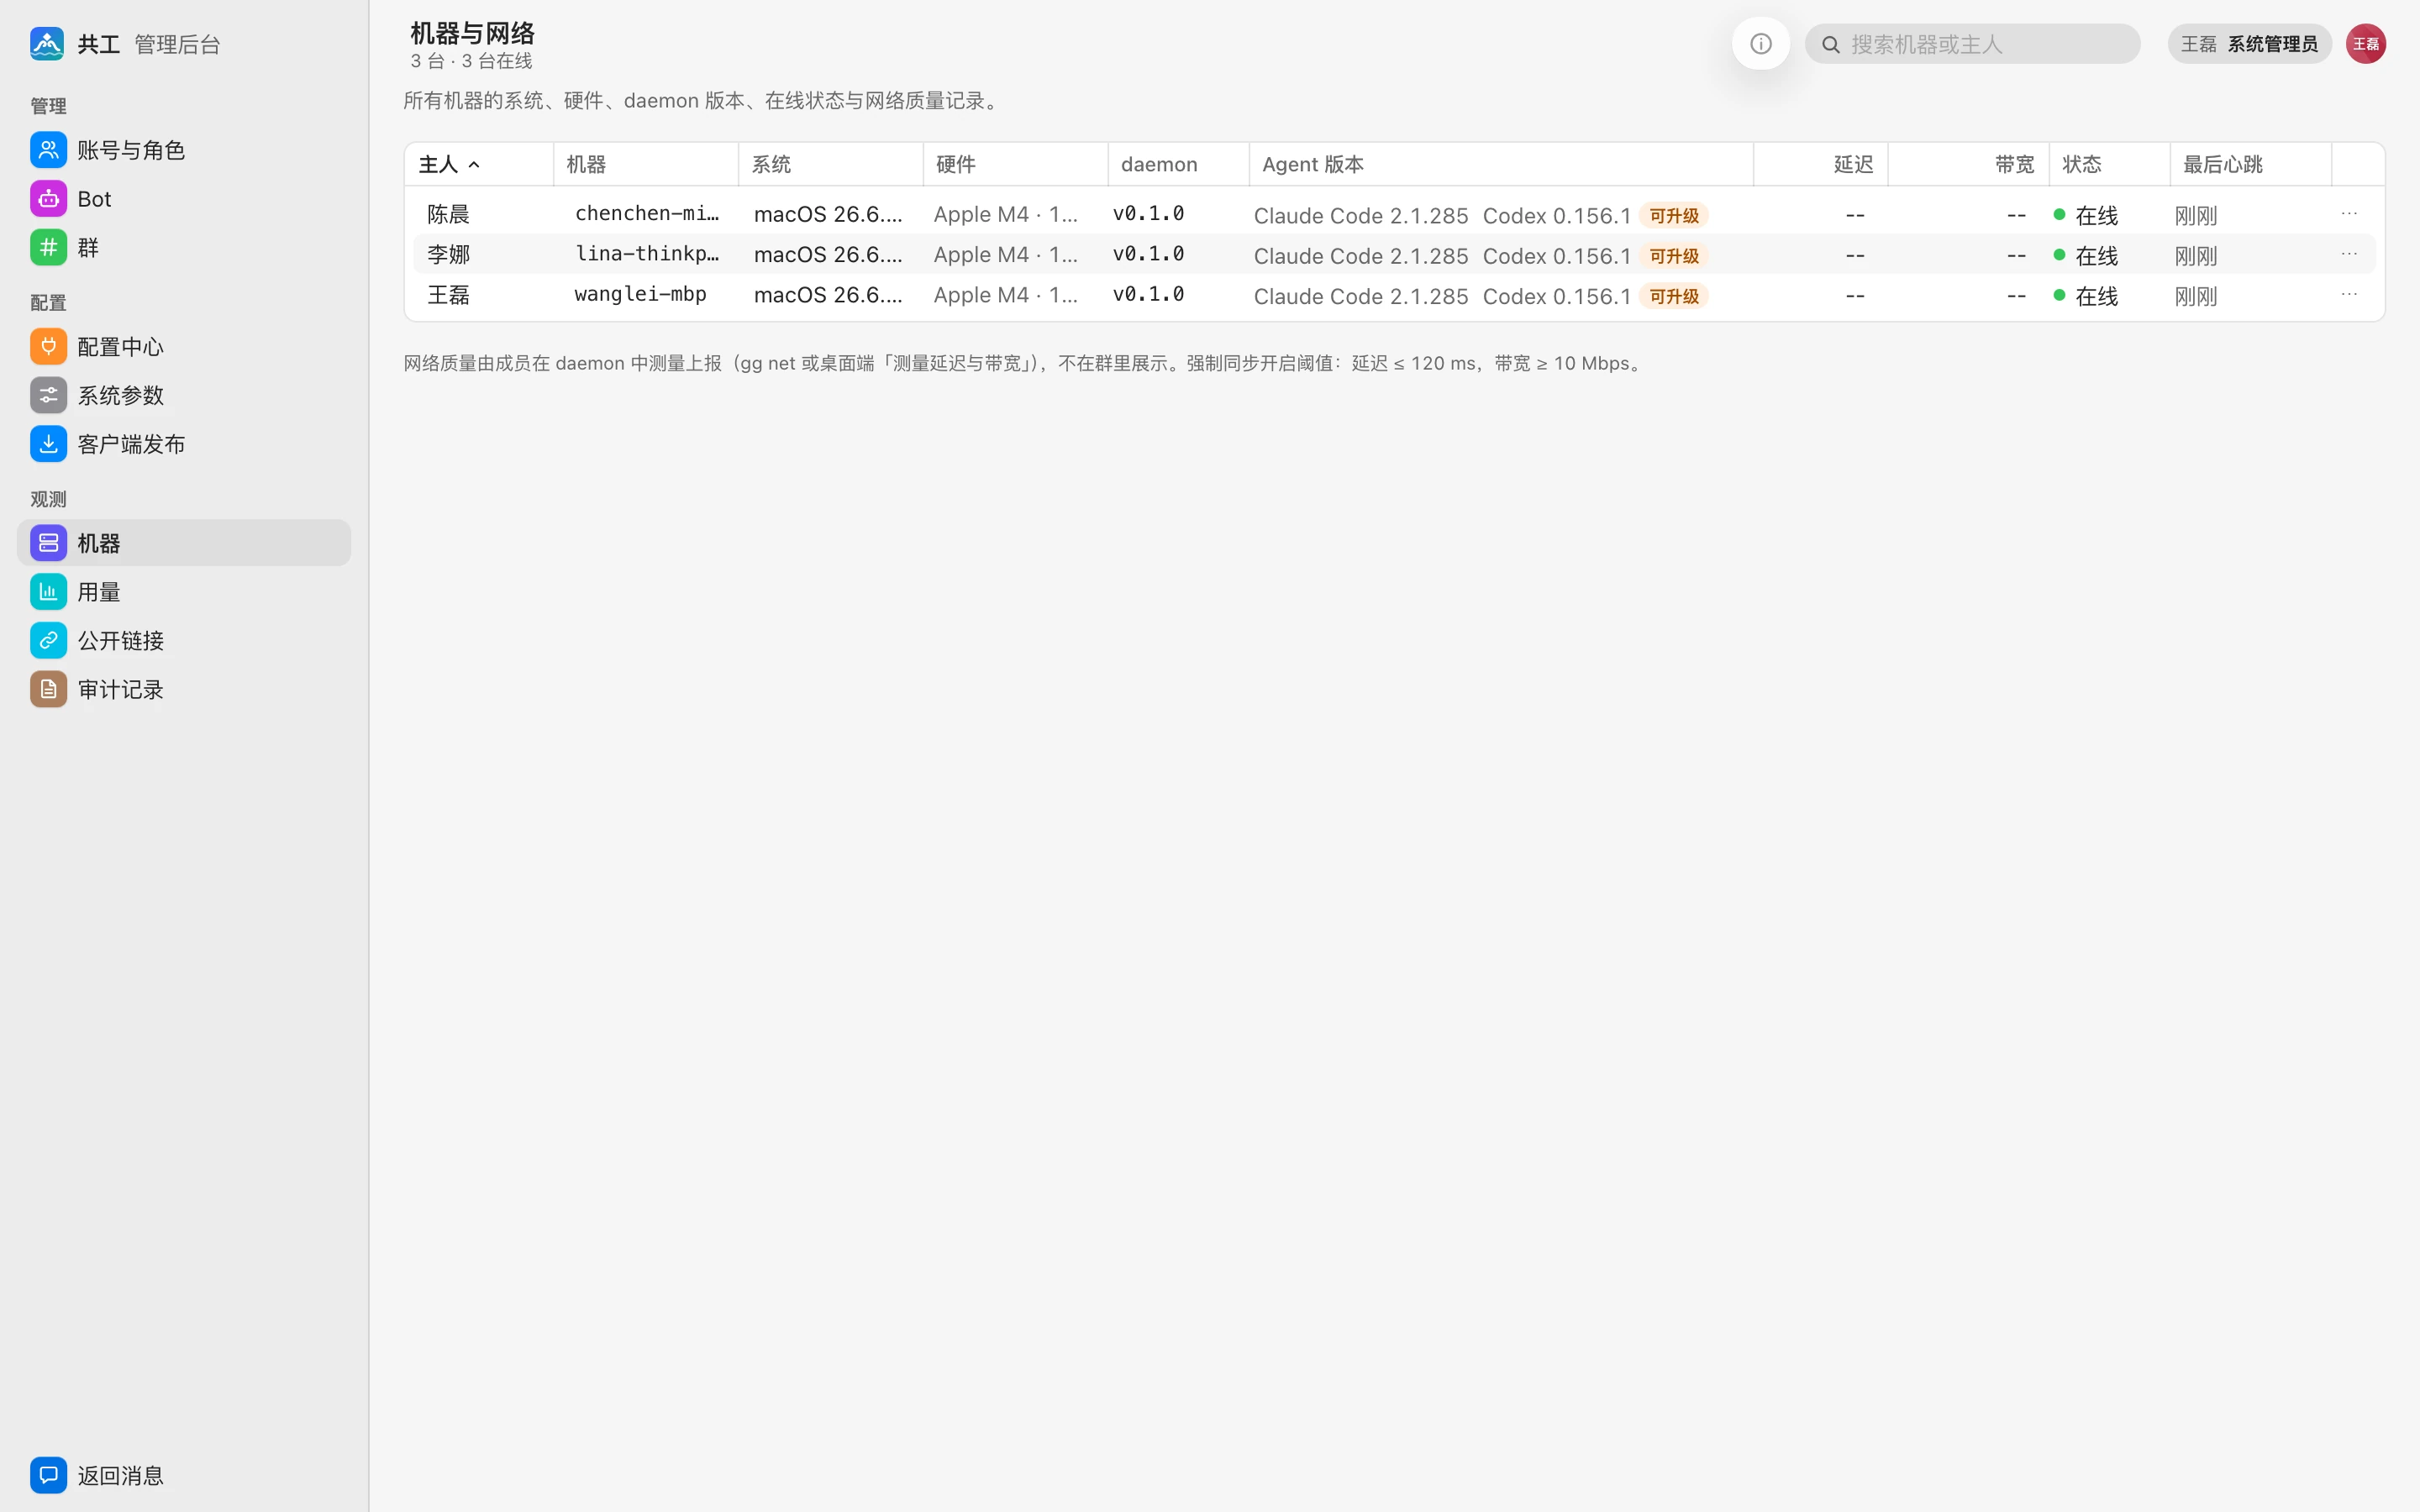Focus the 搜索机器或主人 search field
The height and width of the screenshot is (1512, 2420).
click(1972, 44)
